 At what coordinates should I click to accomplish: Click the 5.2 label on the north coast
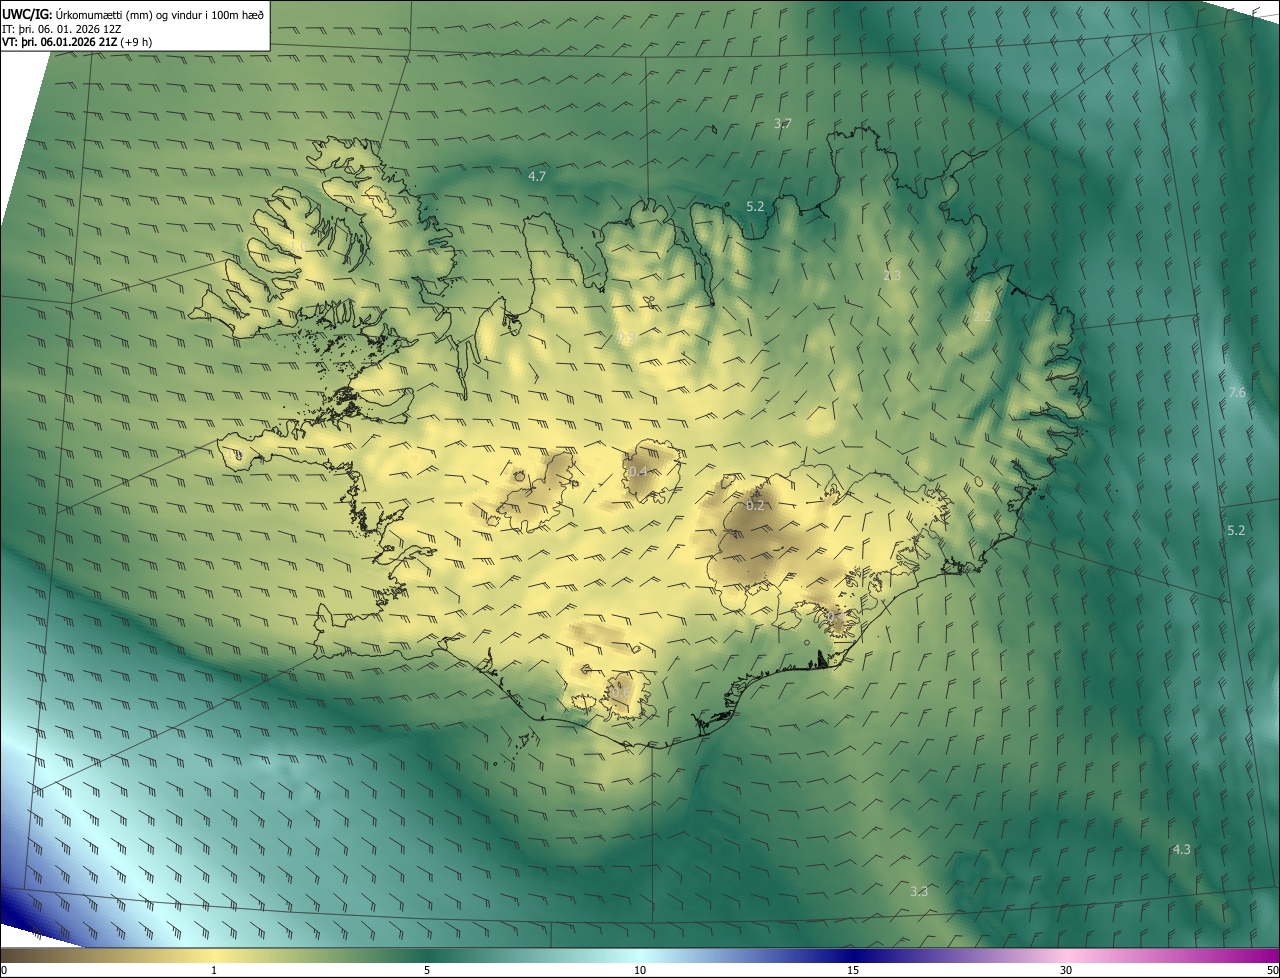tap(755, 207)
